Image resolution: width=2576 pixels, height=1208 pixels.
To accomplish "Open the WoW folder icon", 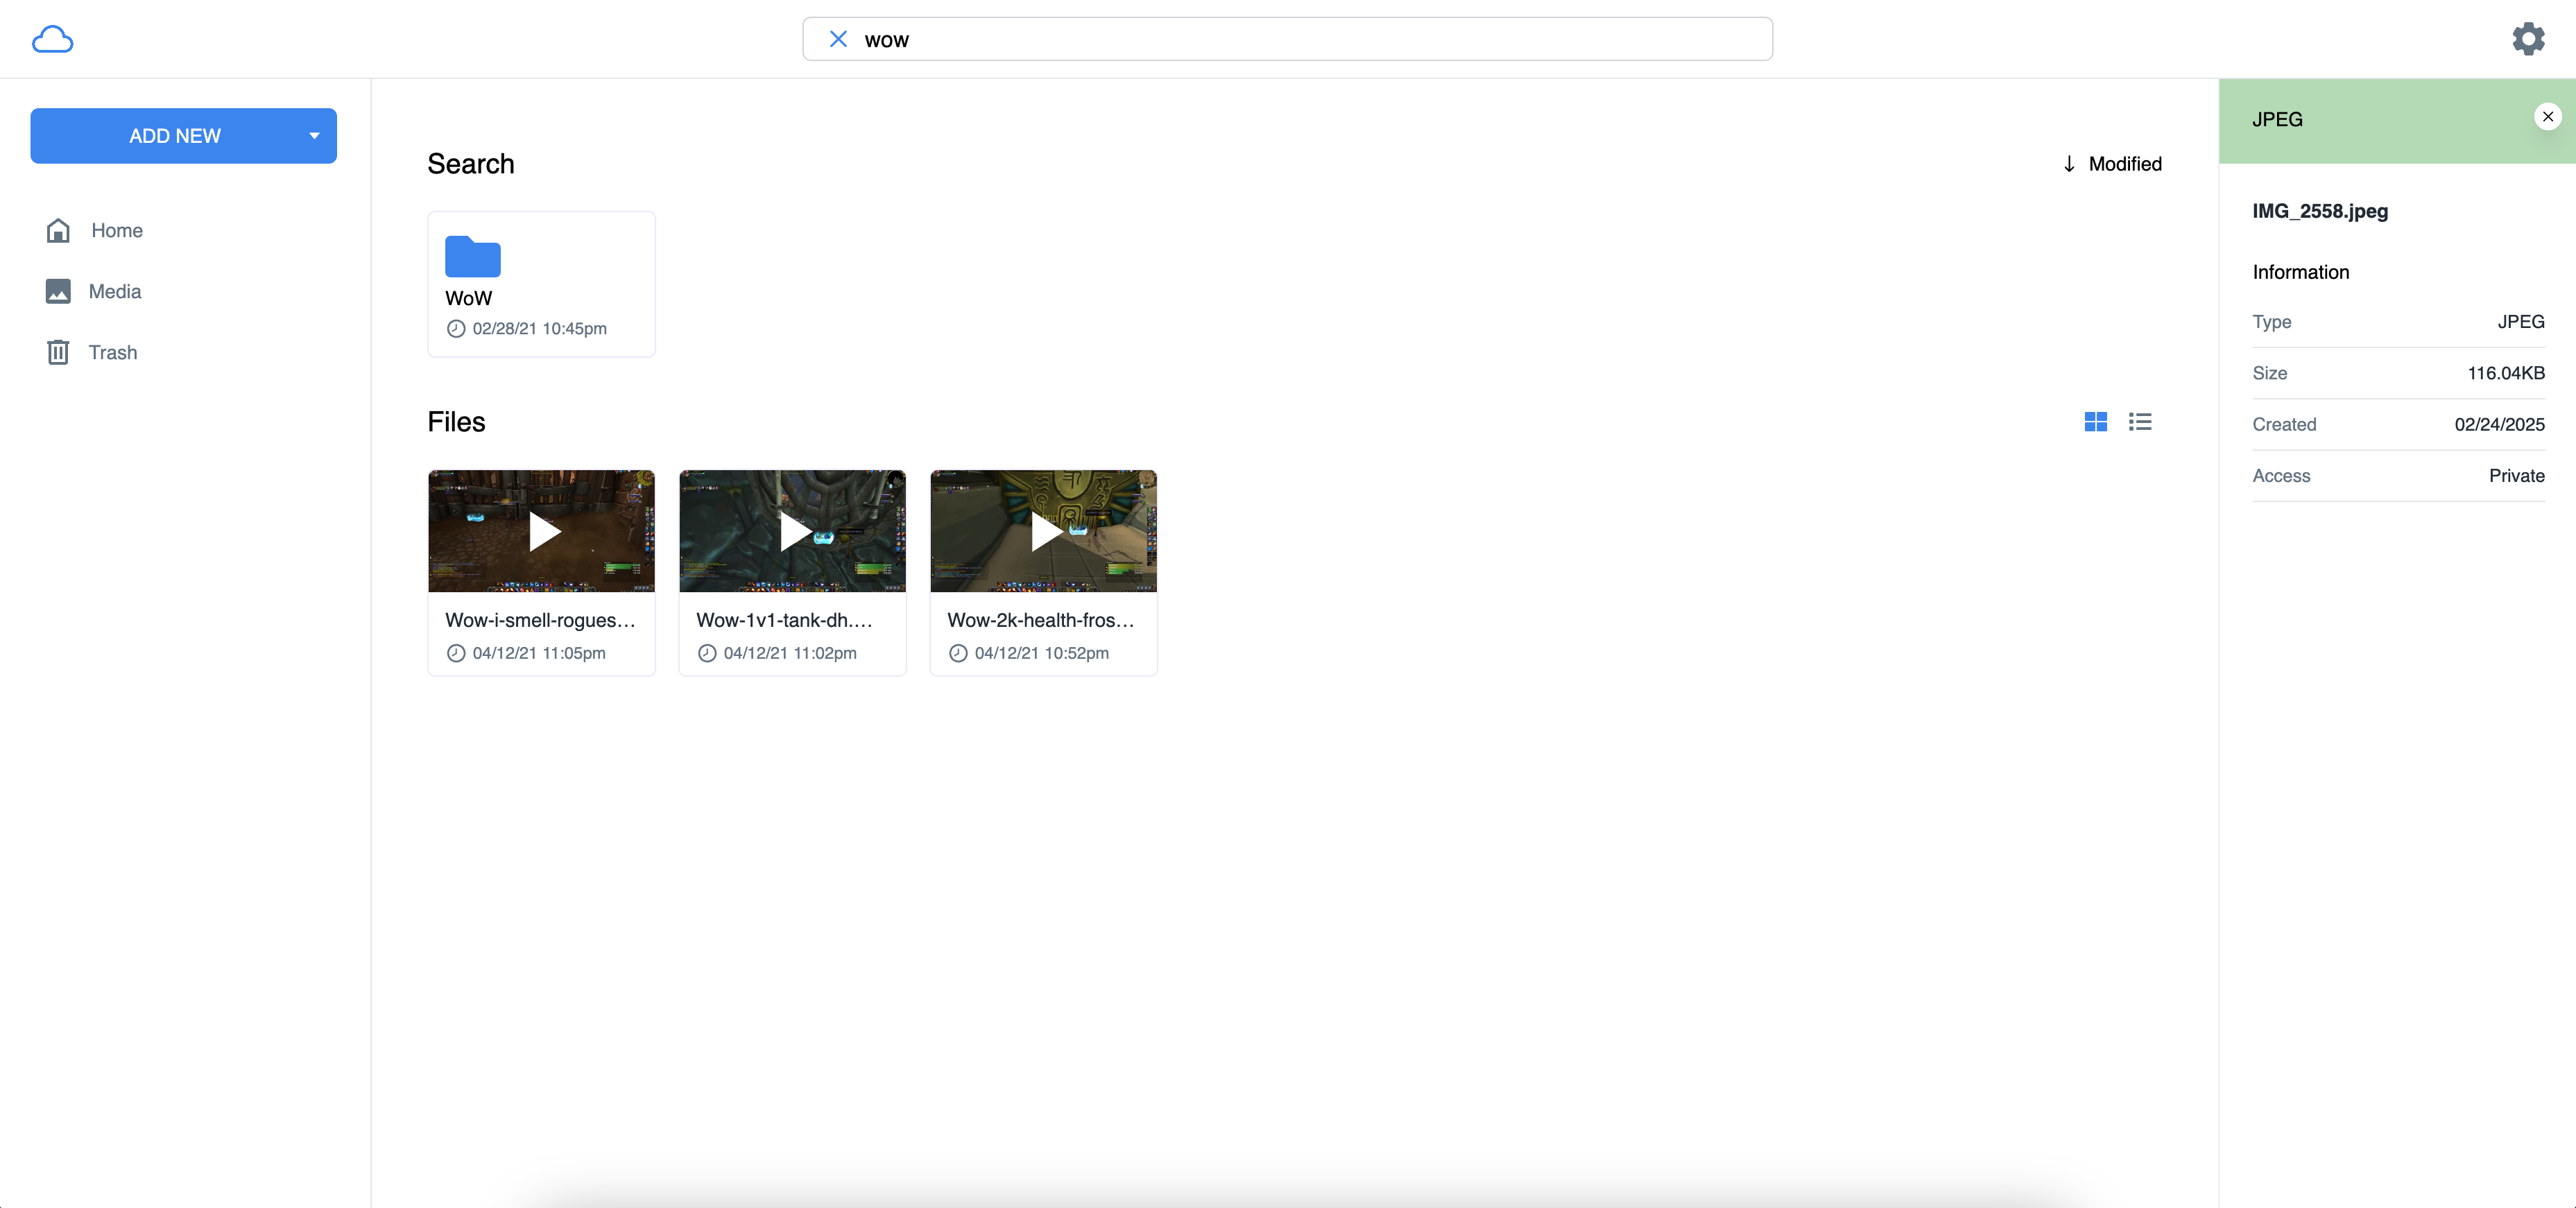I will [x=472, y=257].
